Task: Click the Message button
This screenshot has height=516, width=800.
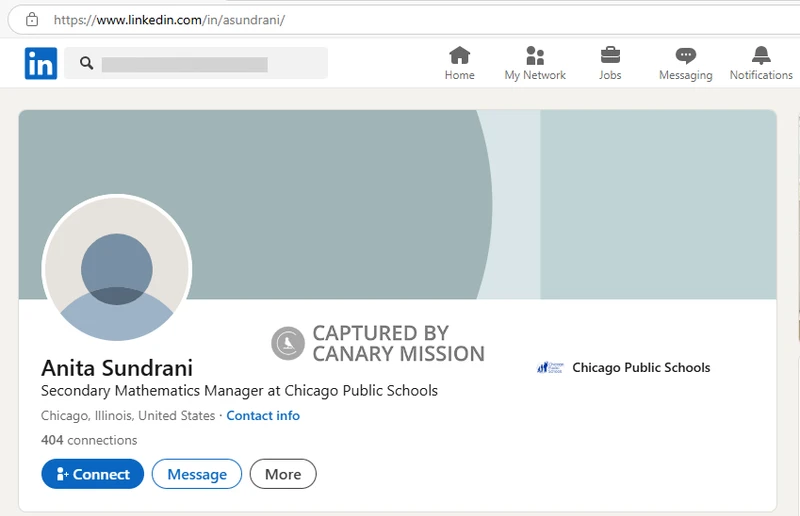Action: pyautogui.click(x=197, y=474)
